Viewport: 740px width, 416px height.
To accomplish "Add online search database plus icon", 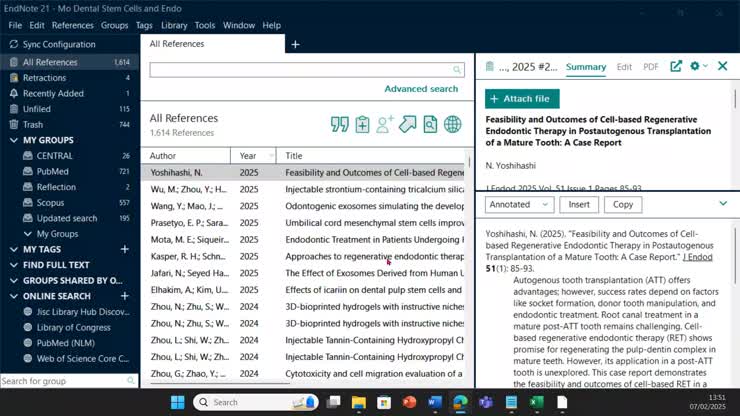I will click(125, 296).
